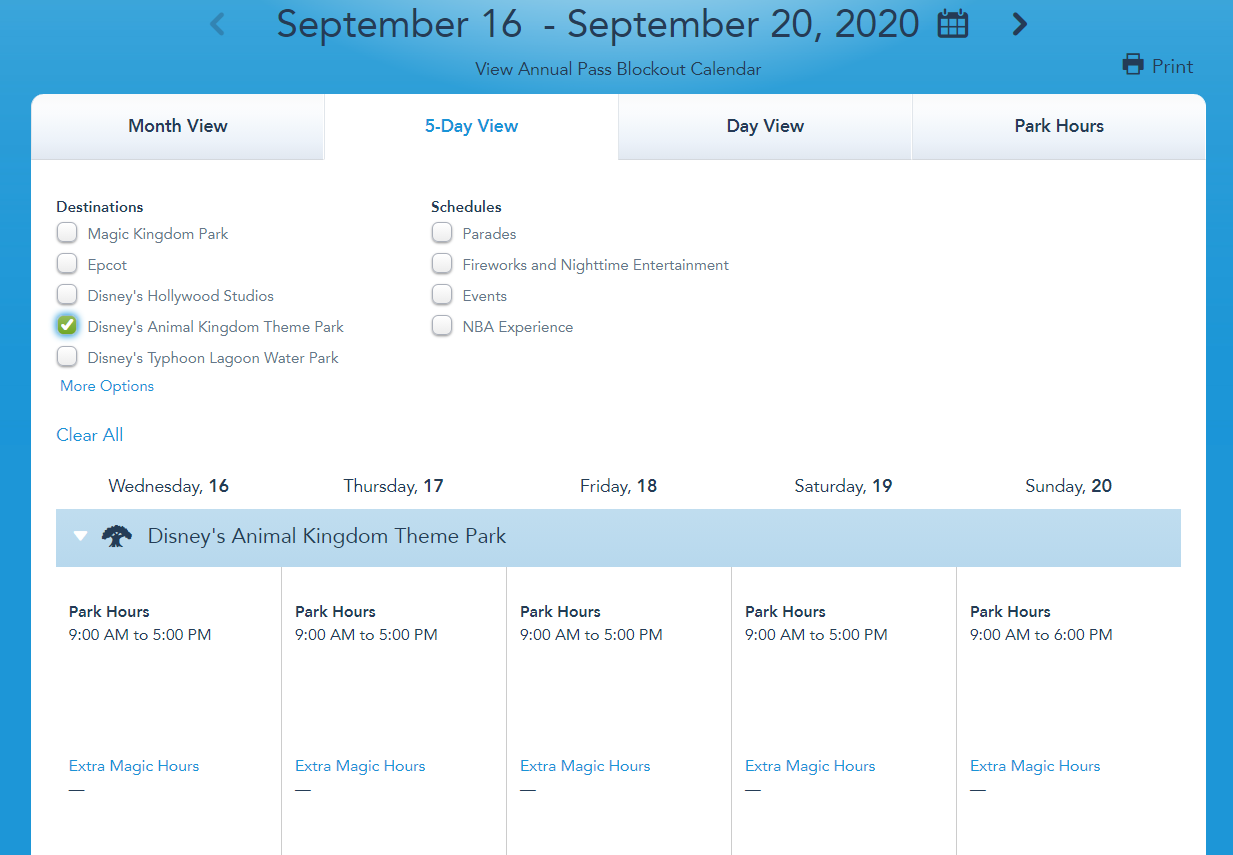Expand More Options under Destinations

107,386
